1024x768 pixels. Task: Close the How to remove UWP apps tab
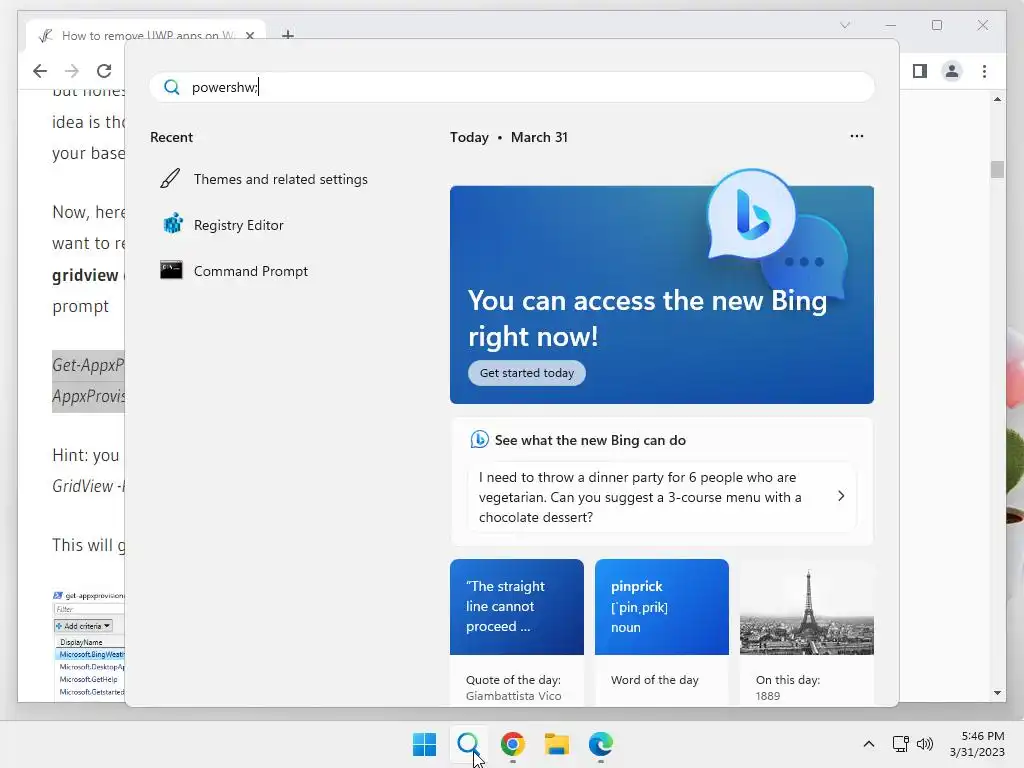[x=249, y=35]
